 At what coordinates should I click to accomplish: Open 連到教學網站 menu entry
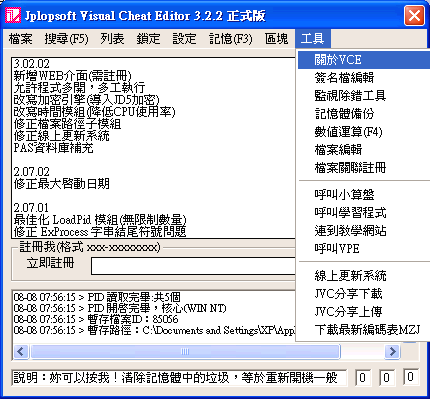363,231
